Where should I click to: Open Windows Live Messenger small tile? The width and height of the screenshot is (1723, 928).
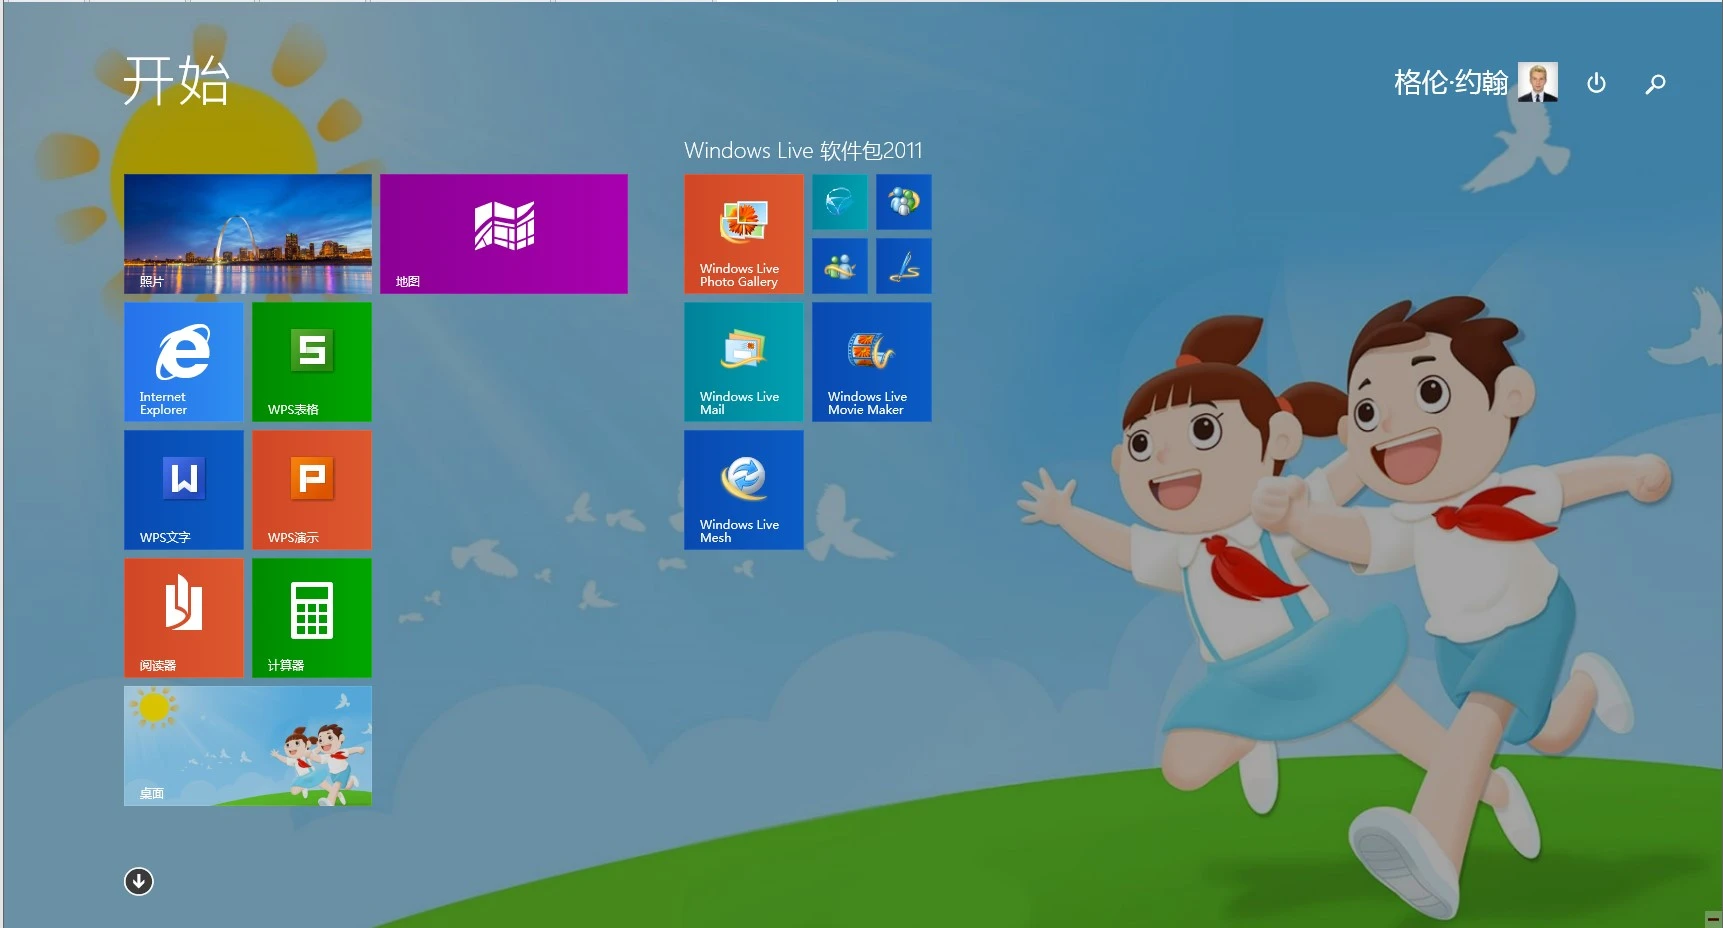pyautogui.click(x=840, y=266)
